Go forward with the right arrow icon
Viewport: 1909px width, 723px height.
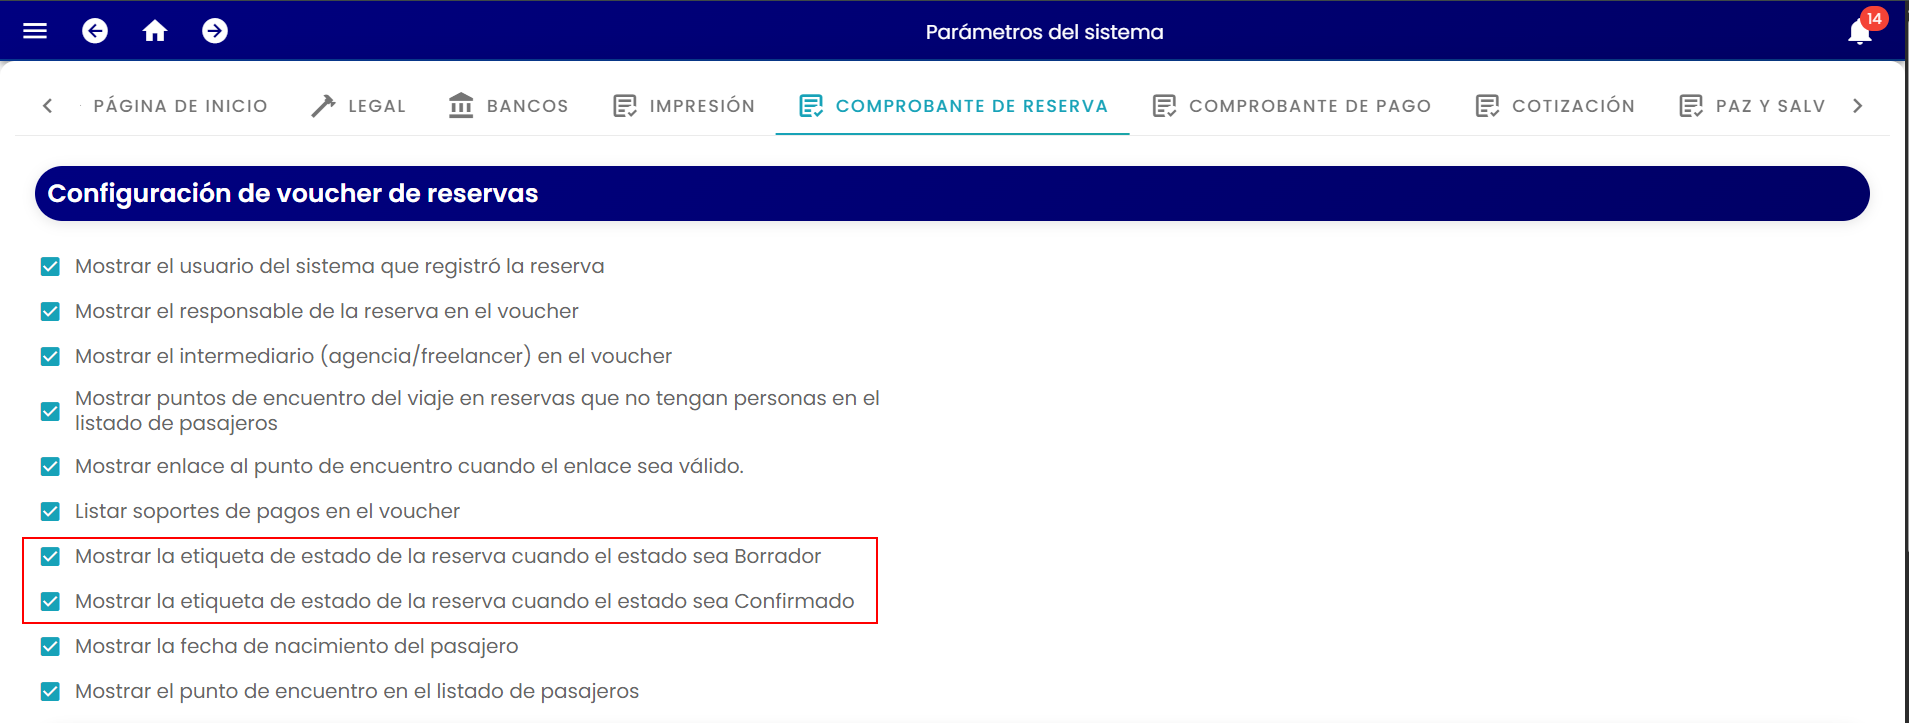pos(215,31)
